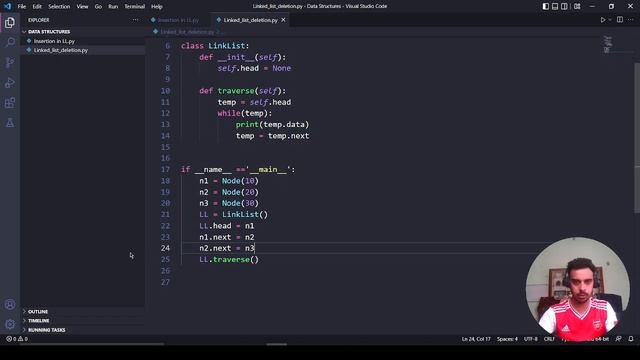
Task: Open the View menu
Action: (82, 6)
